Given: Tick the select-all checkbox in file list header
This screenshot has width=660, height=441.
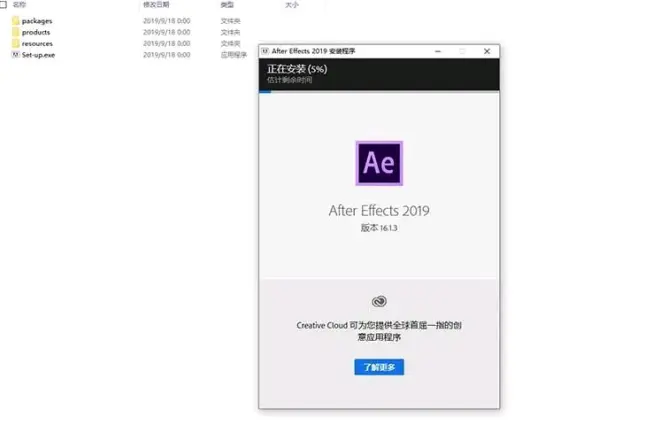Looking at the screenshot, I should [x=3, y=5].
